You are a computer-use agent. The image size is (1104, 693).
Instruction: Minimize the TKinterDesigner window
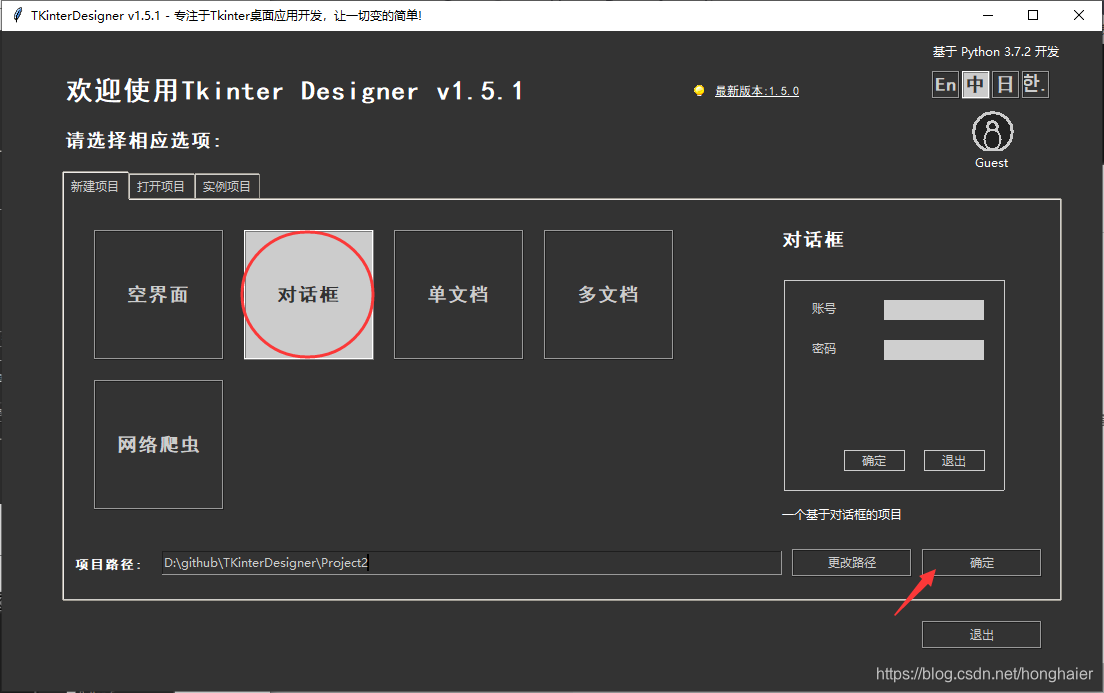[x=988, y=15]
